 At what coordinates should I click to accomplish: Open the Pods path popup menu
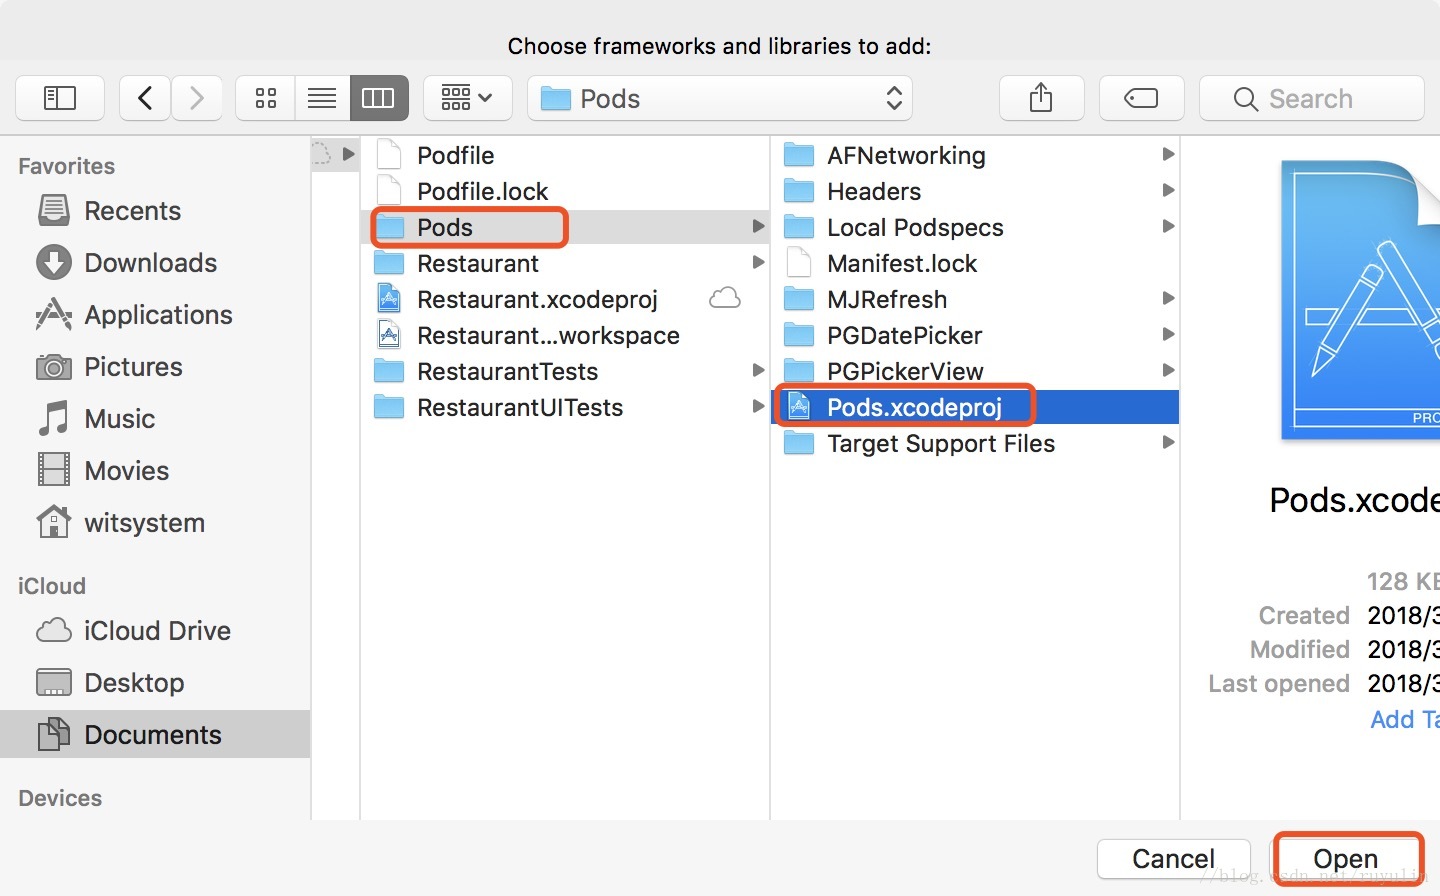(720, 98)
